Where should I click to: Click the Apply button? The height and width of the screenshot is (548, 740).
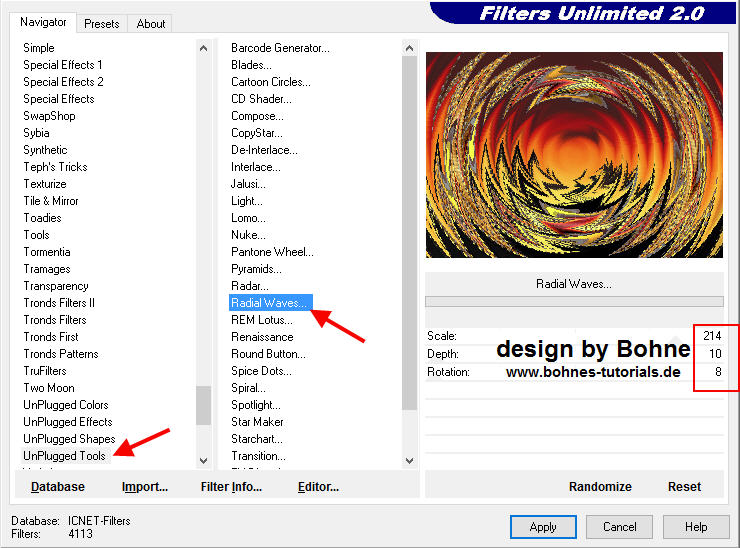point(543,527)
